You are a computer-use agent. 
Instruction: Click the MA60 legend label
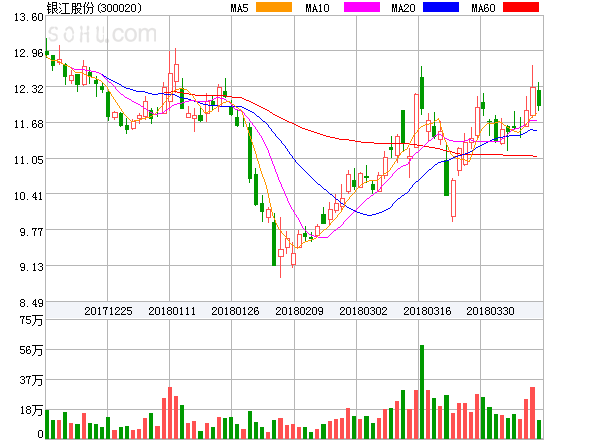pyautogui.click(x=483, y=8)
